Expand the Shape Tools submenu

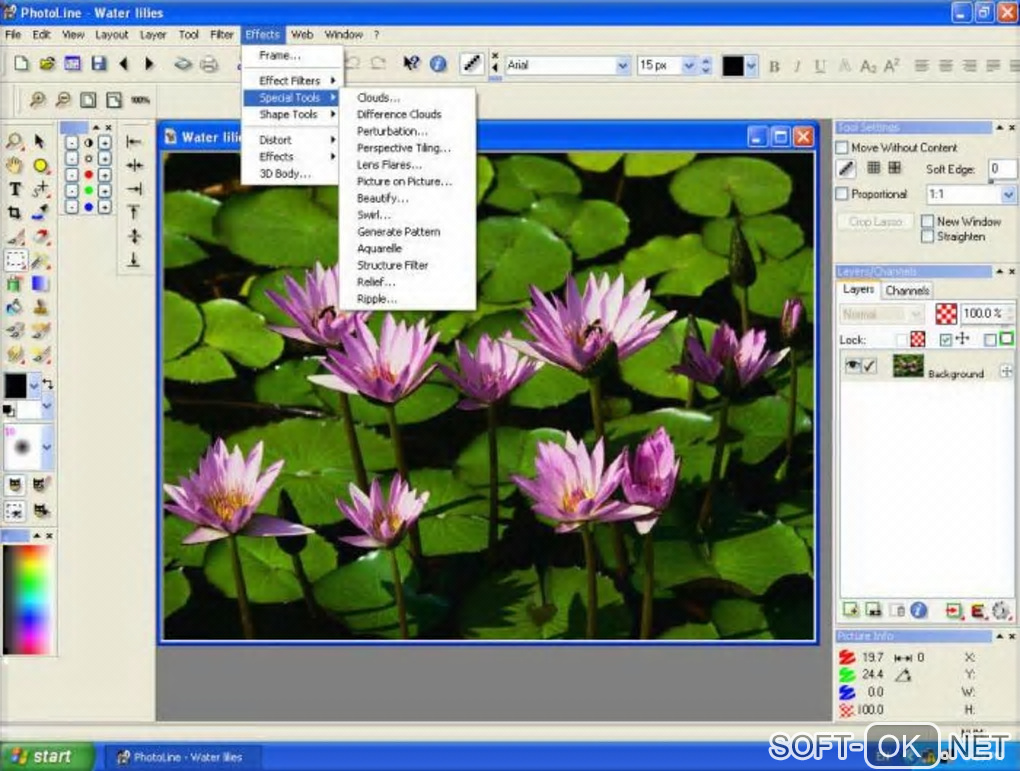pos(292,115)
